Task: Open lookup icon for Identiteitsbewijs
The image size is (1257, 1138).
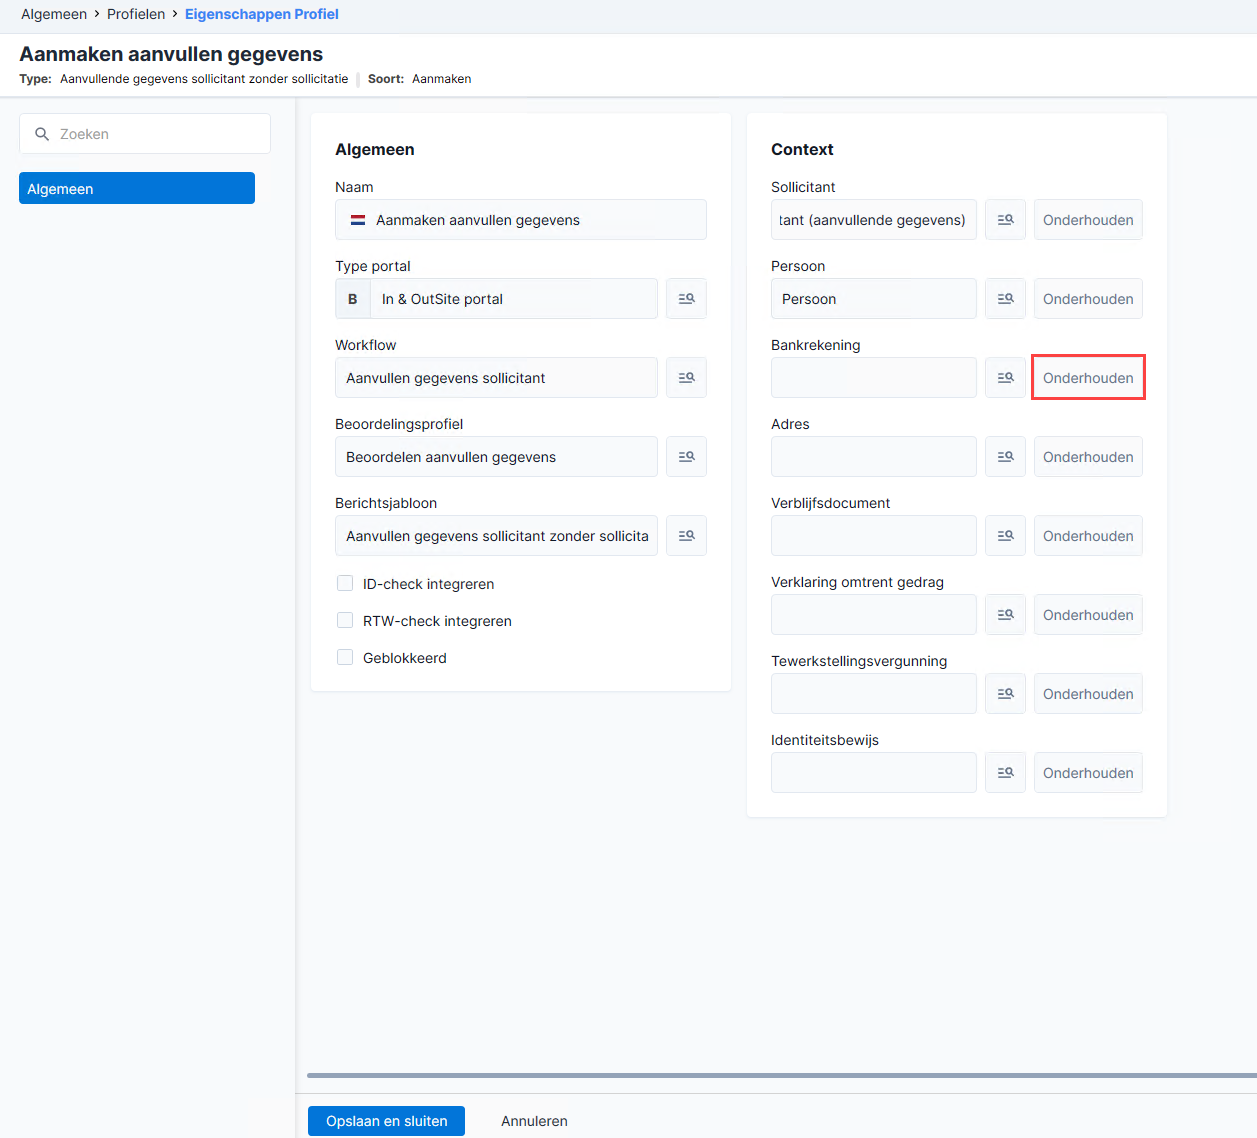Action: point(1005,773)
